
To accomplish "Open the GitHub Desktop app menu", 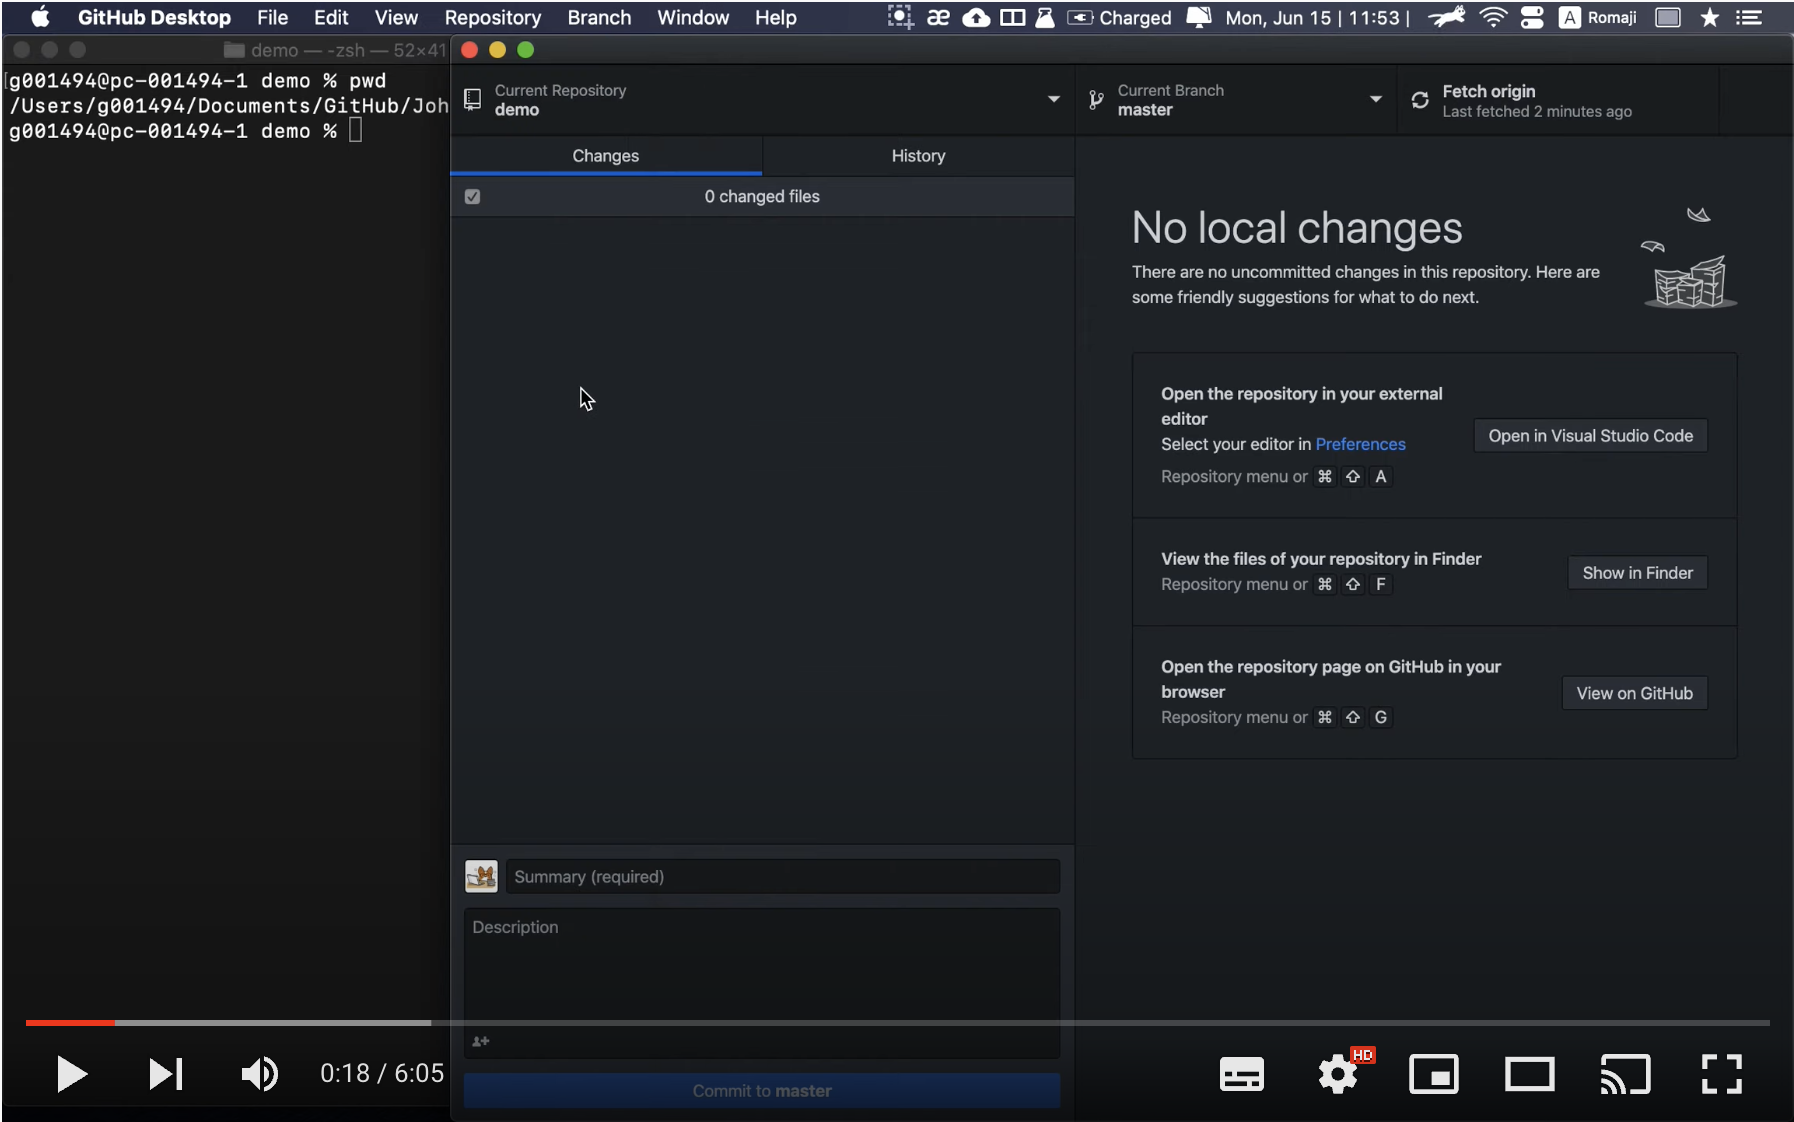I will coord(154,17).
